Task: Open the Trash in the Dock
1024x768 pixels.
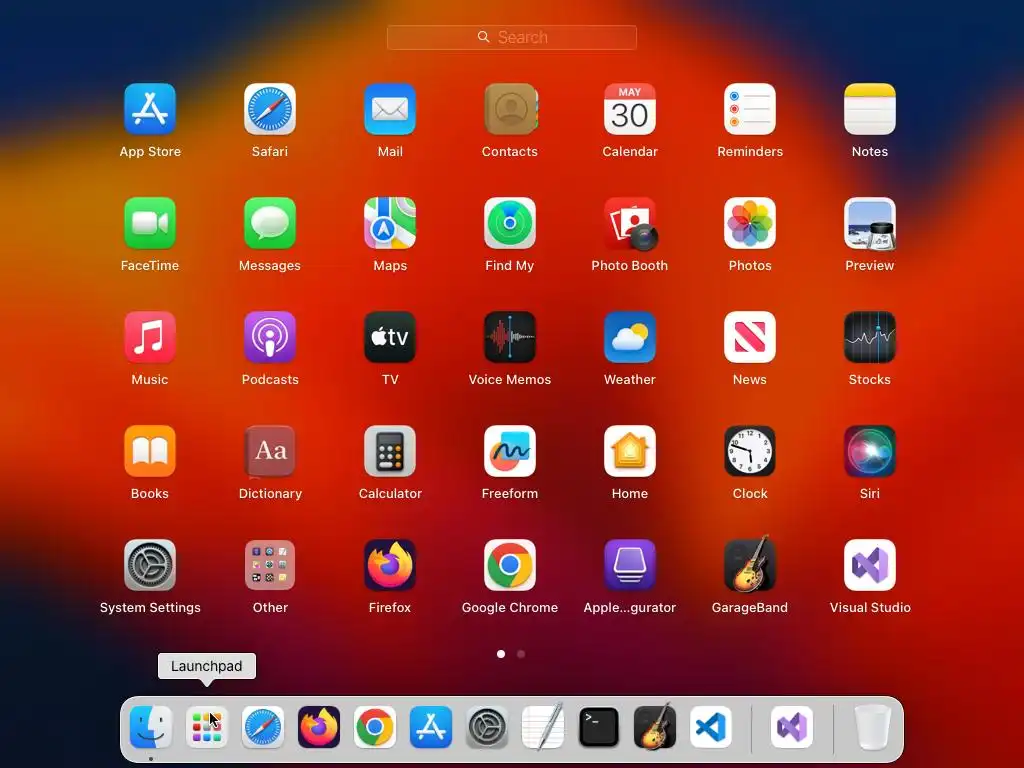Action: click(x=872, y=727)
